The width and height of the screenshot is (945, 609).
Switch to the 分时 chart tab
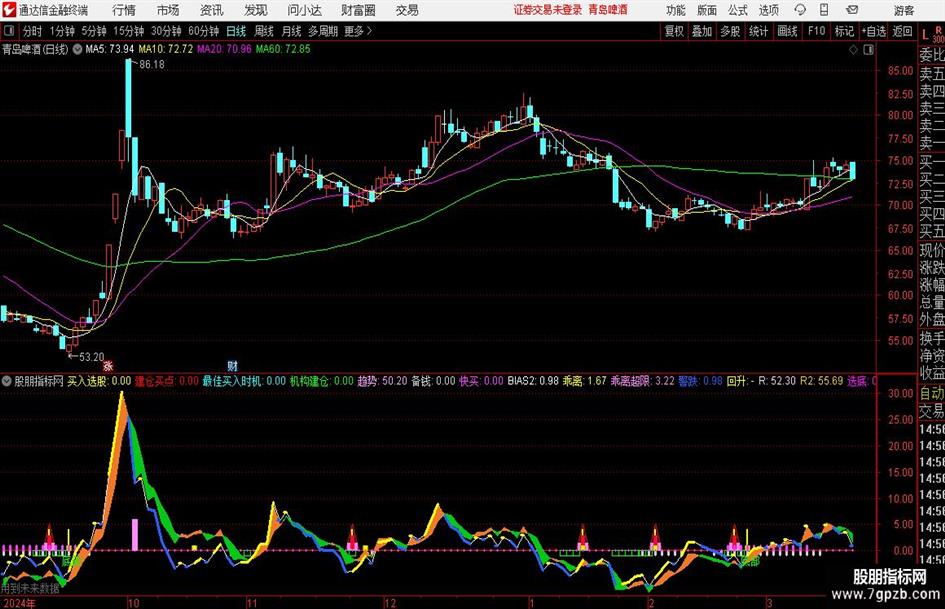point(33,31)
